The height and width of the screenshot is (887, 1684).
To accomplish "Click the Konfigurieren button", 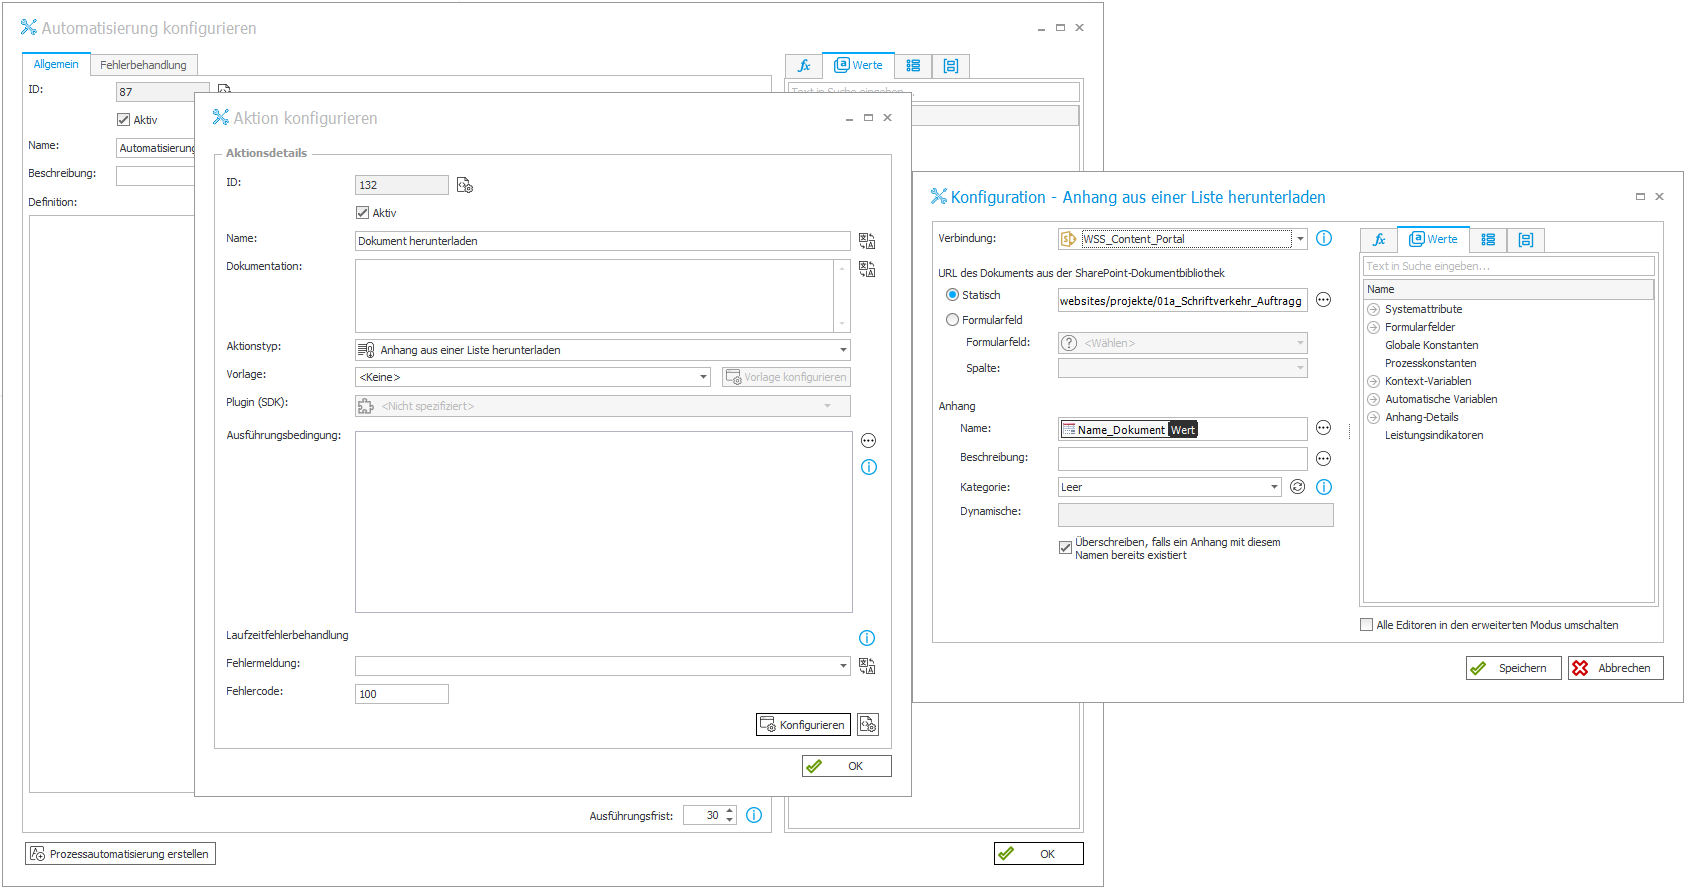I will [803, 725].
